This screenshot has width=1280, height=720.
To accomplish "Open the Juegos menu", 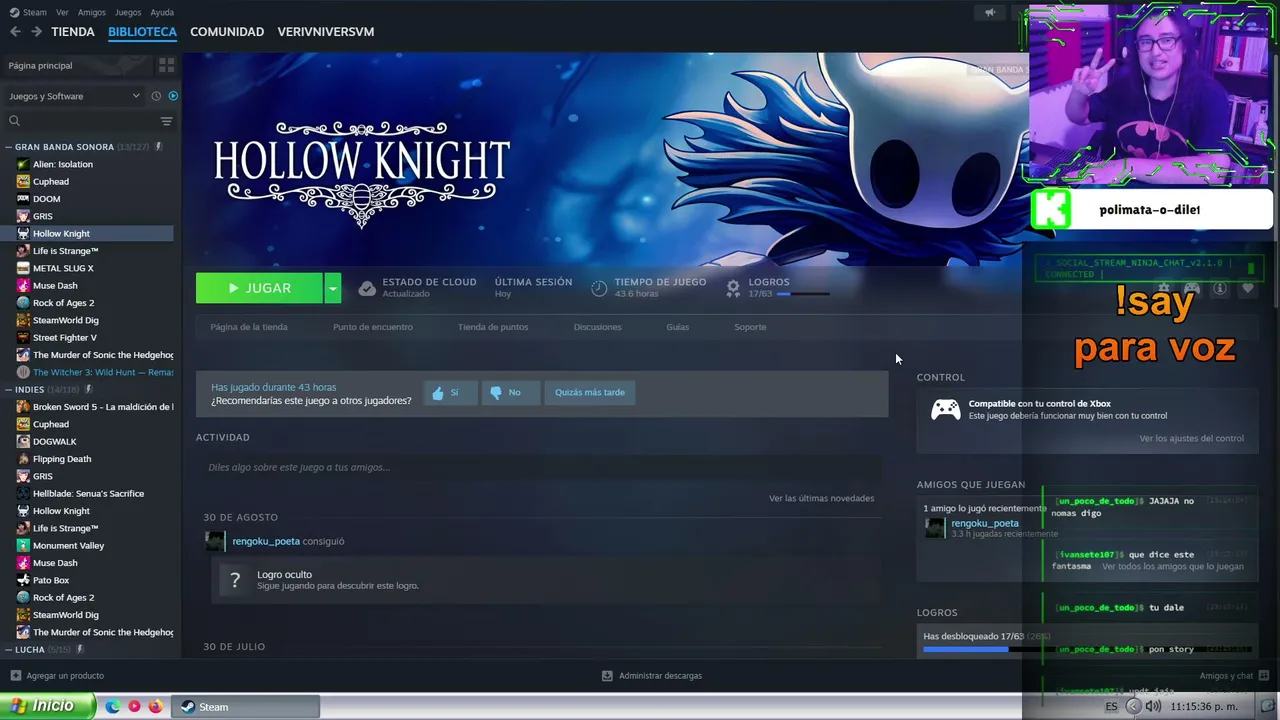I will (128, 13).
